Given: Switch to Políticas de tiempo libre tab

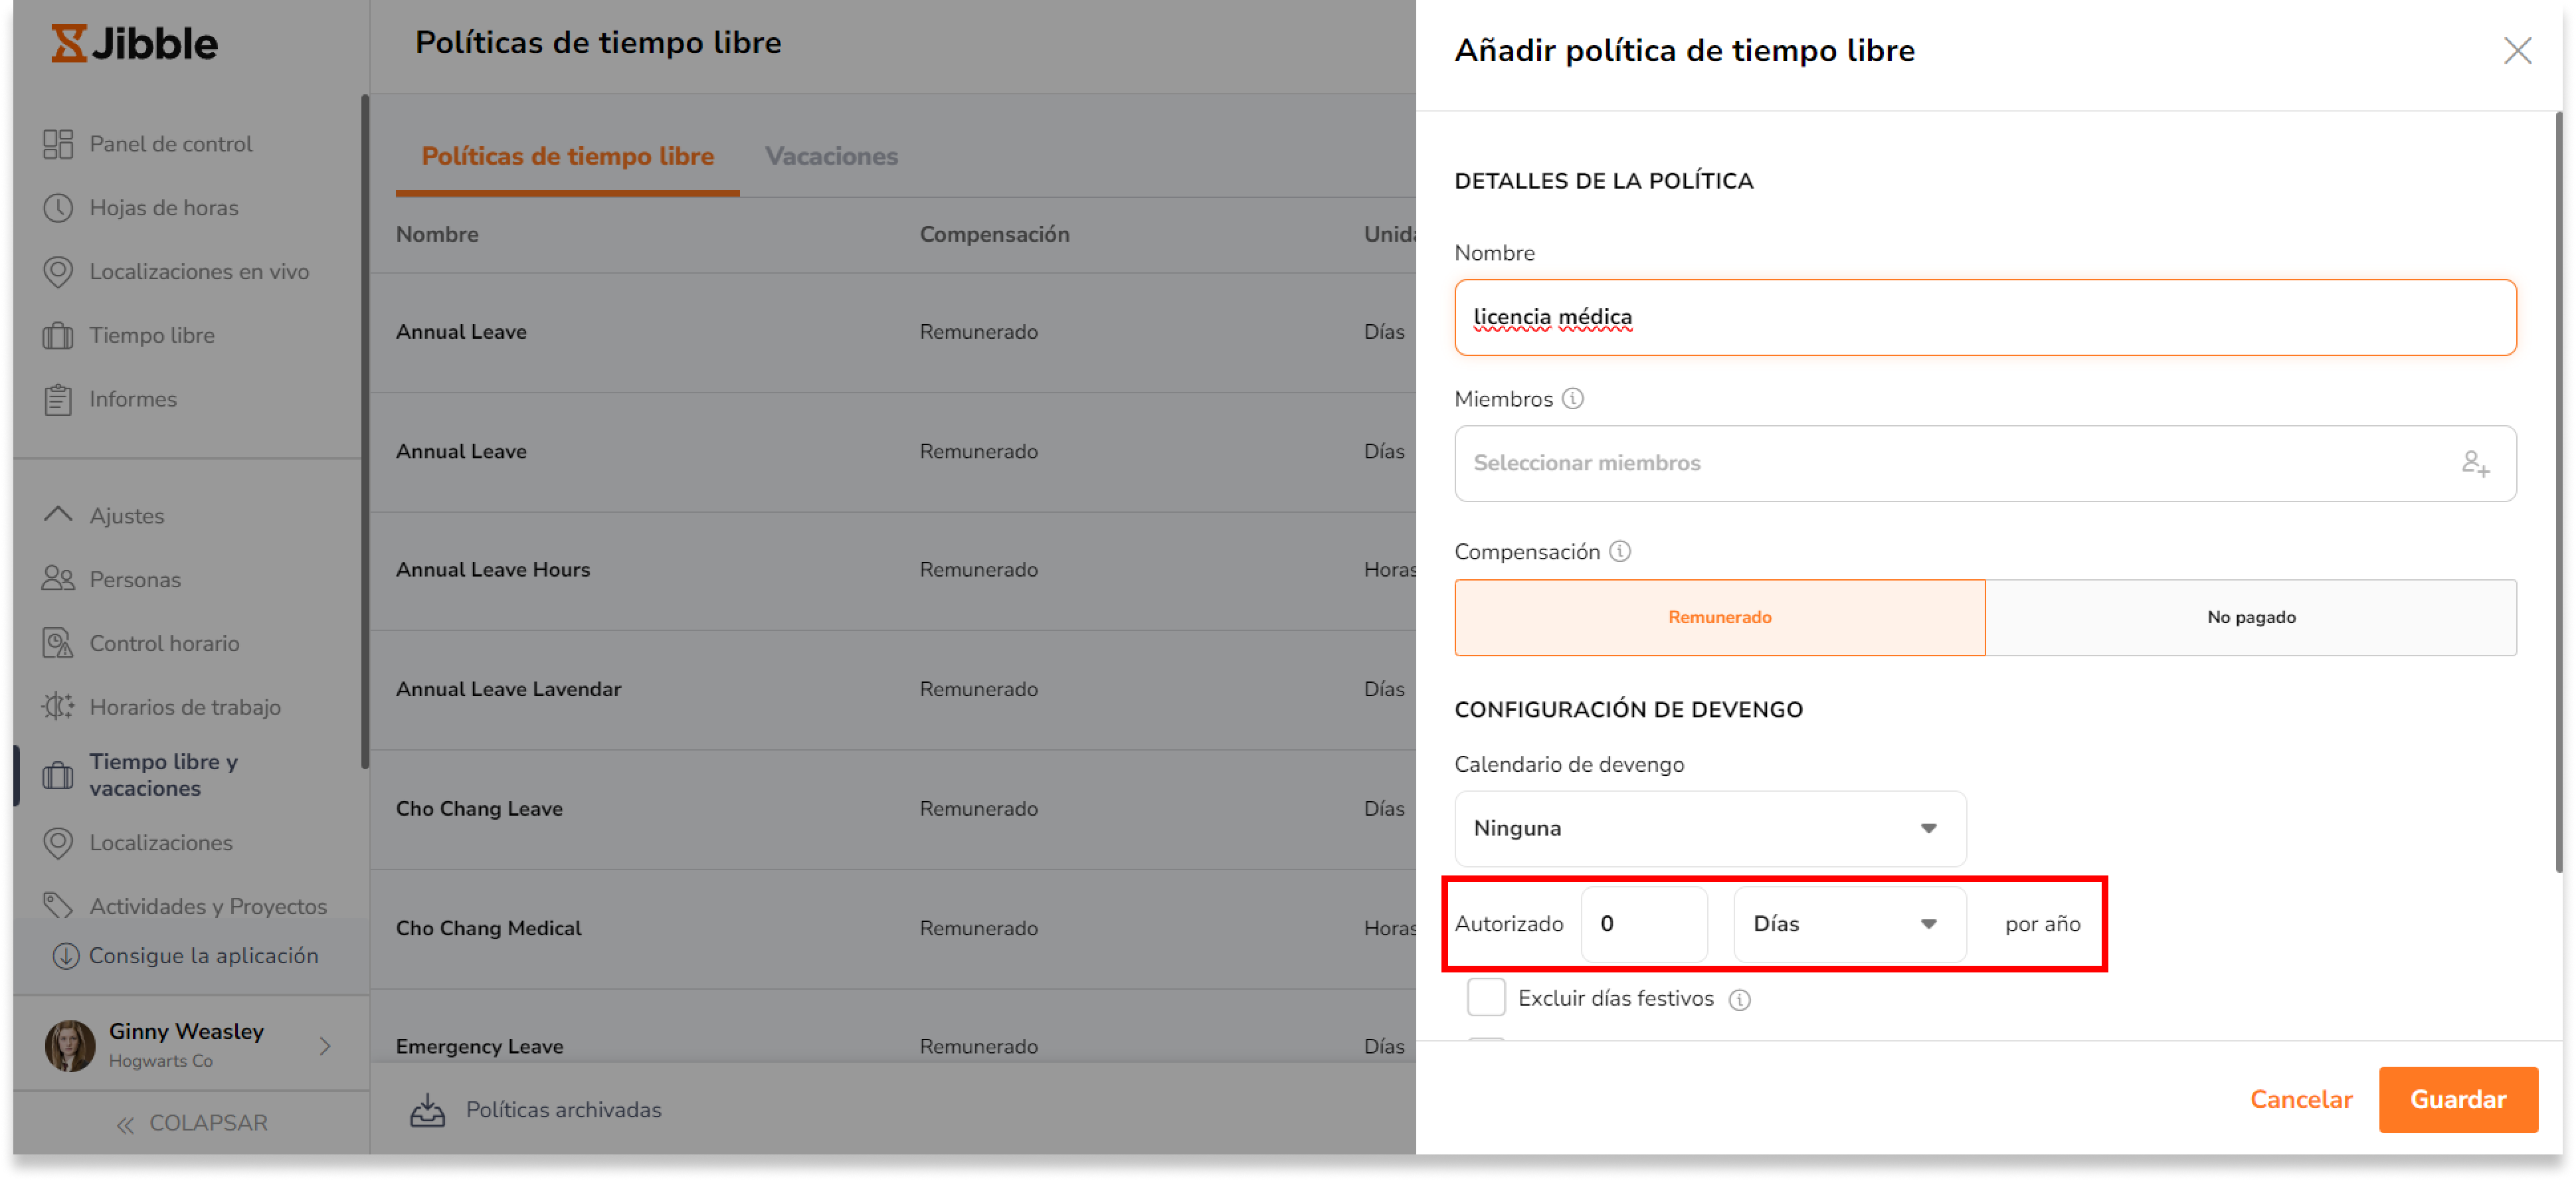Looking at the screenshot, I should [x=567, y=156].
